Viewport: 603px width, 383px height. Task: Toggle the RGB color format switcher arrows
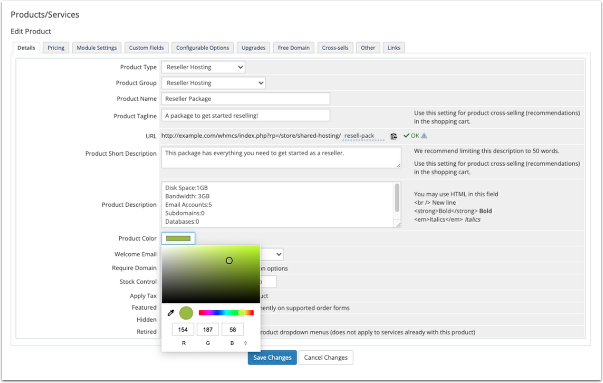(x=245, y=343)
